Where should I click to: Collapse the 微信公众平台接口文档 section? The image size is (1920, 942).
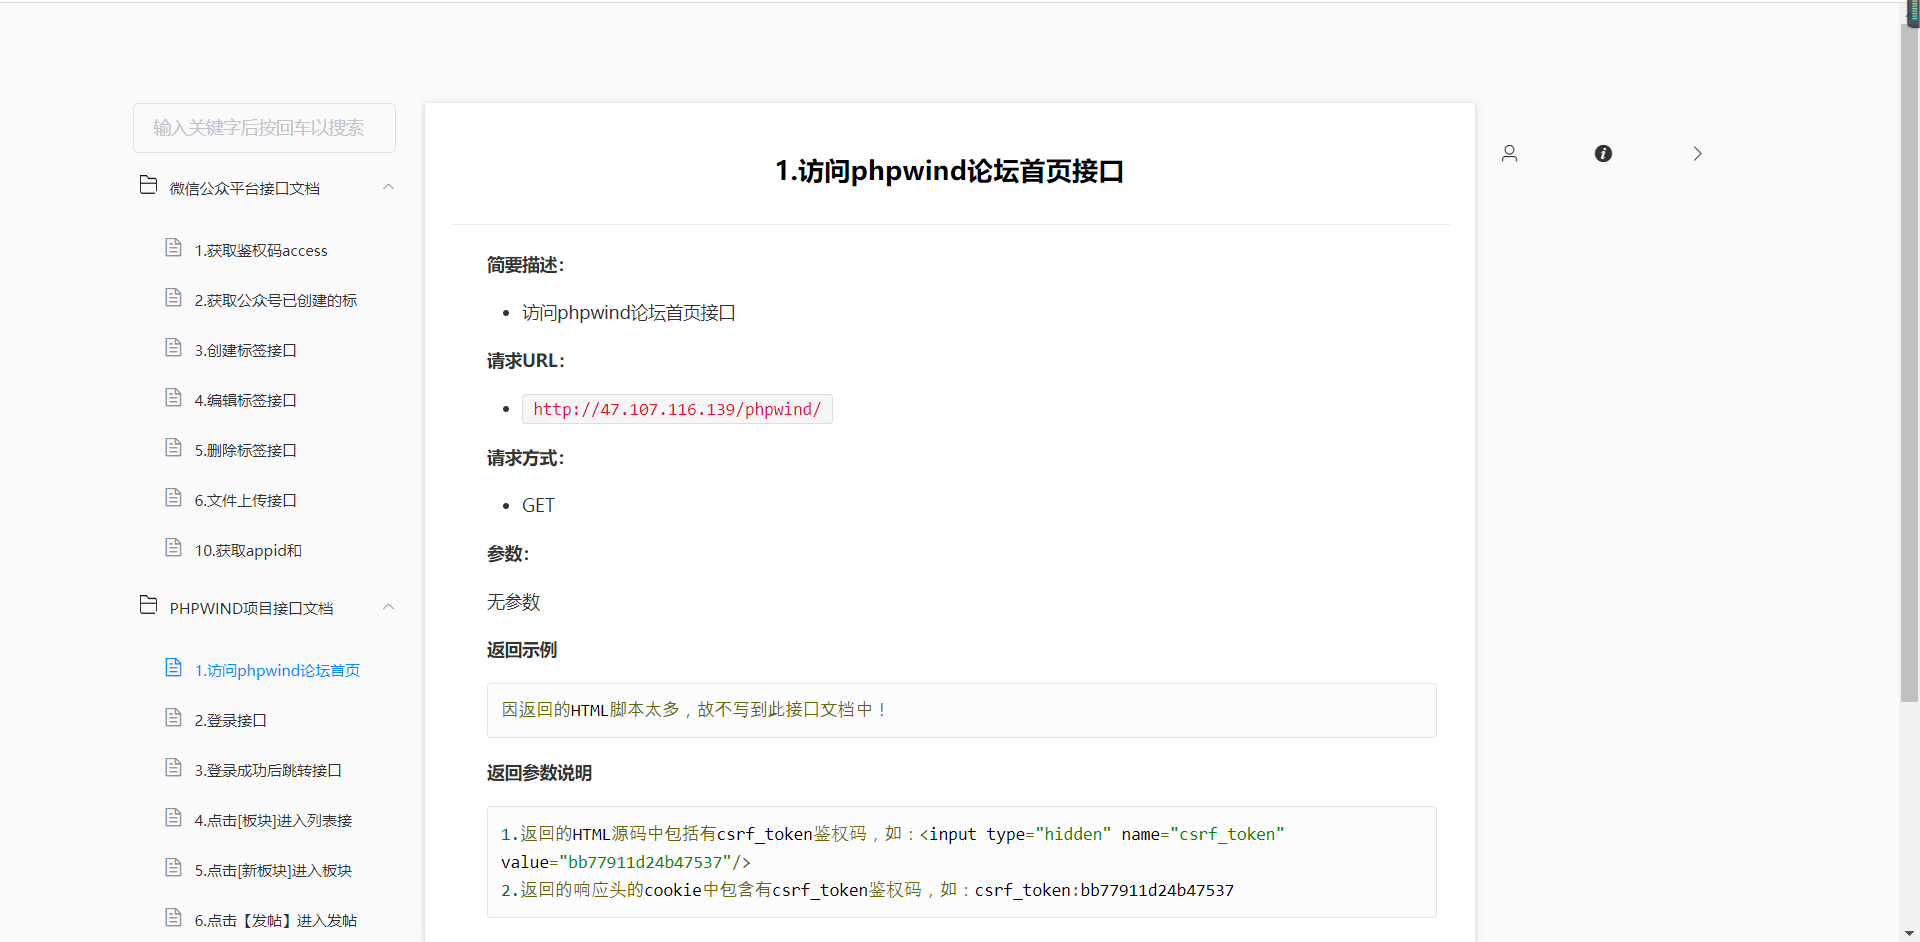(x=388, y=187)
